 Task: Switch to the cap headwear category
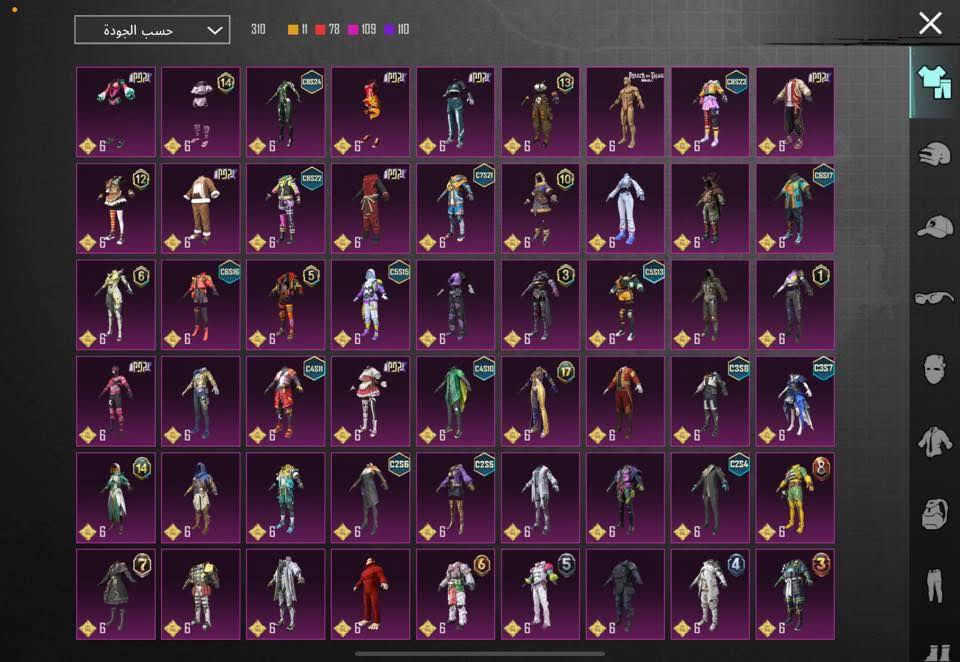[935, 226]
